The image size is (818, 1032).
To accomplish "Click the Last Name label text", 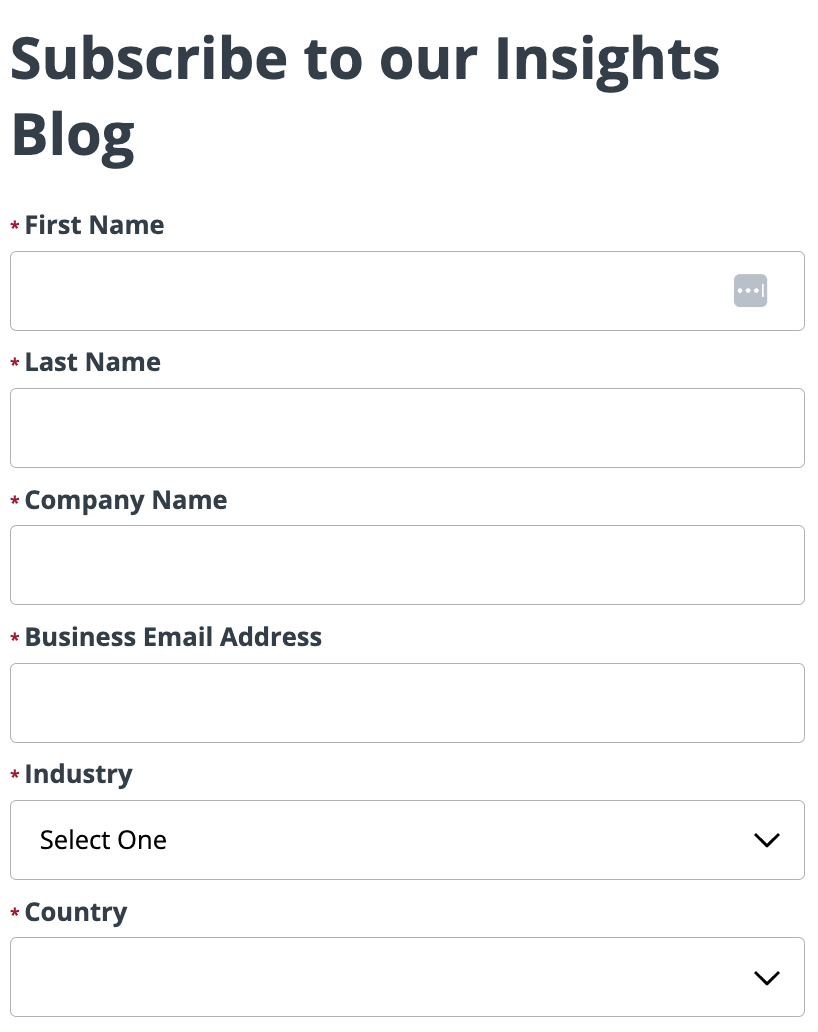I will [92, 362].
